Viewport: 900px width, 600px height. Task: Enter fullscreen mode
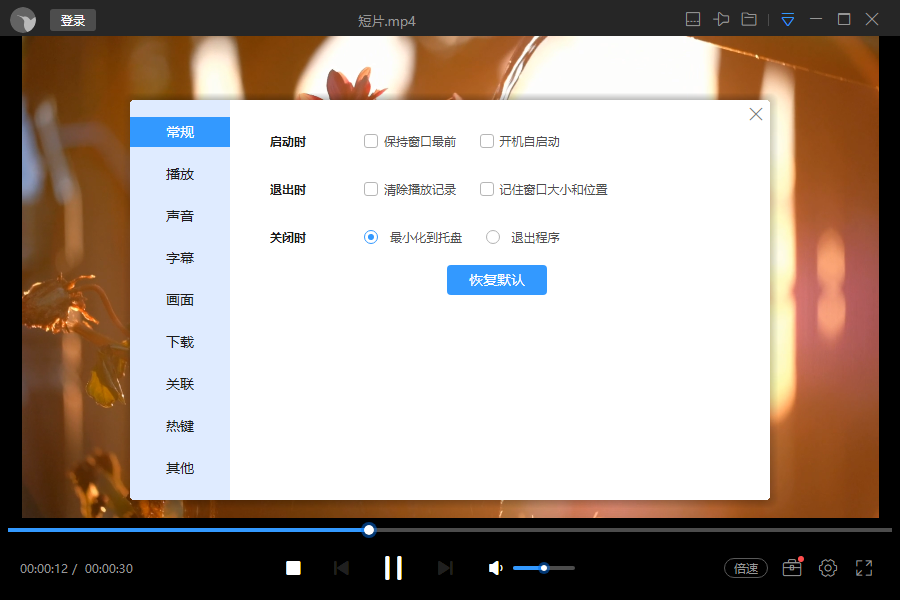[864, 567]
